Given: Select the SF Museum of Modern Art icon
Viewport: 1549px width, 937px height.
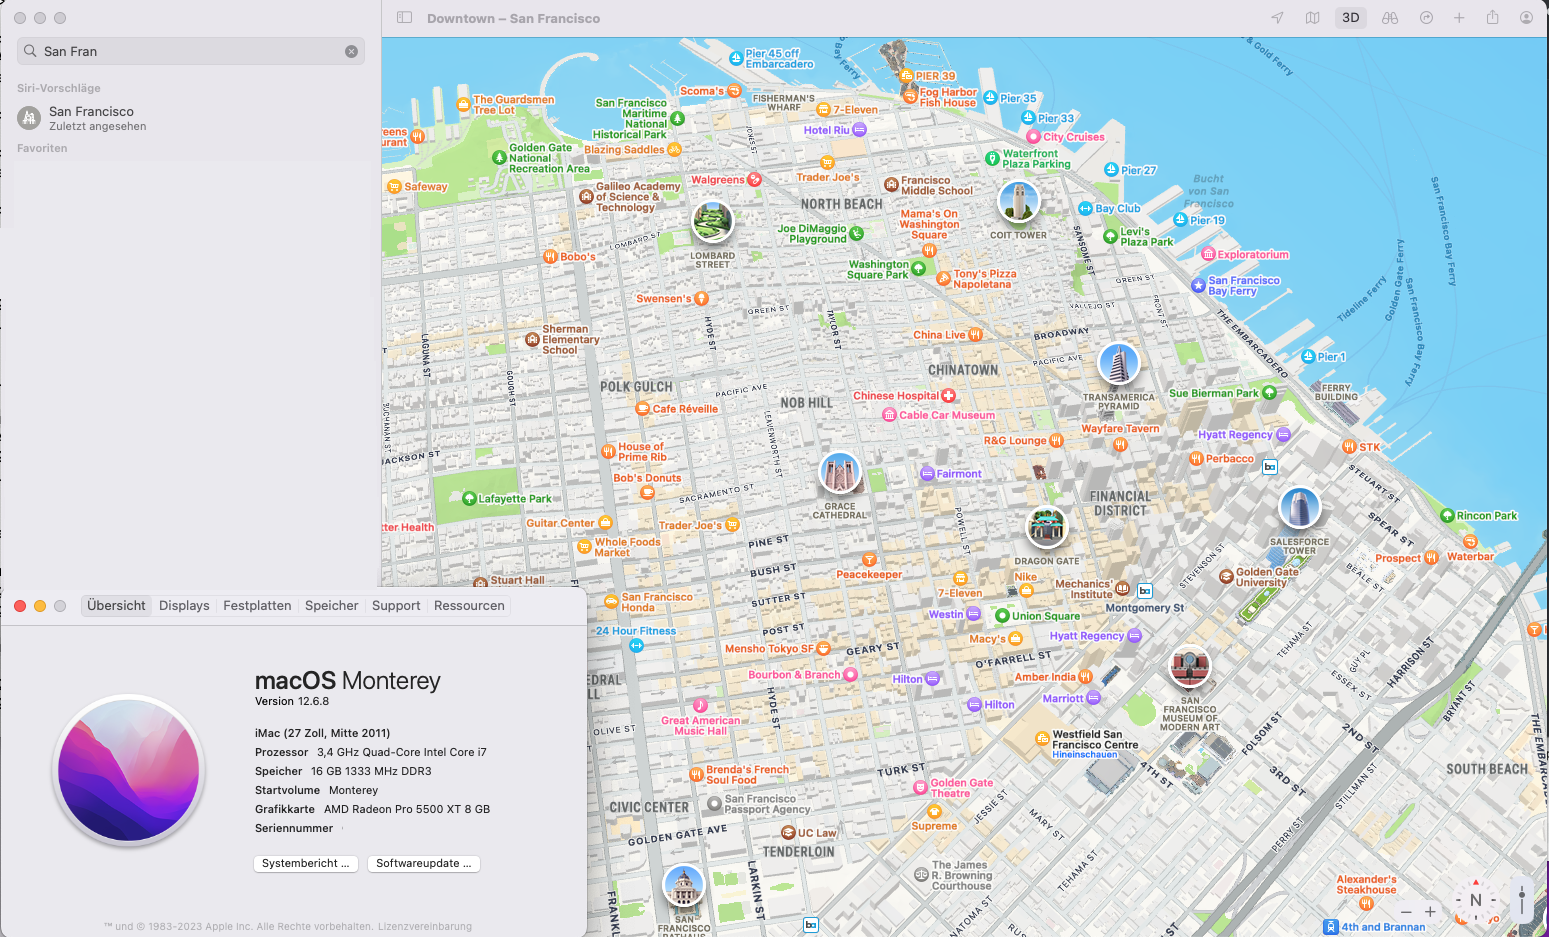Looking at the screenshot, I should coord(1190,667).
